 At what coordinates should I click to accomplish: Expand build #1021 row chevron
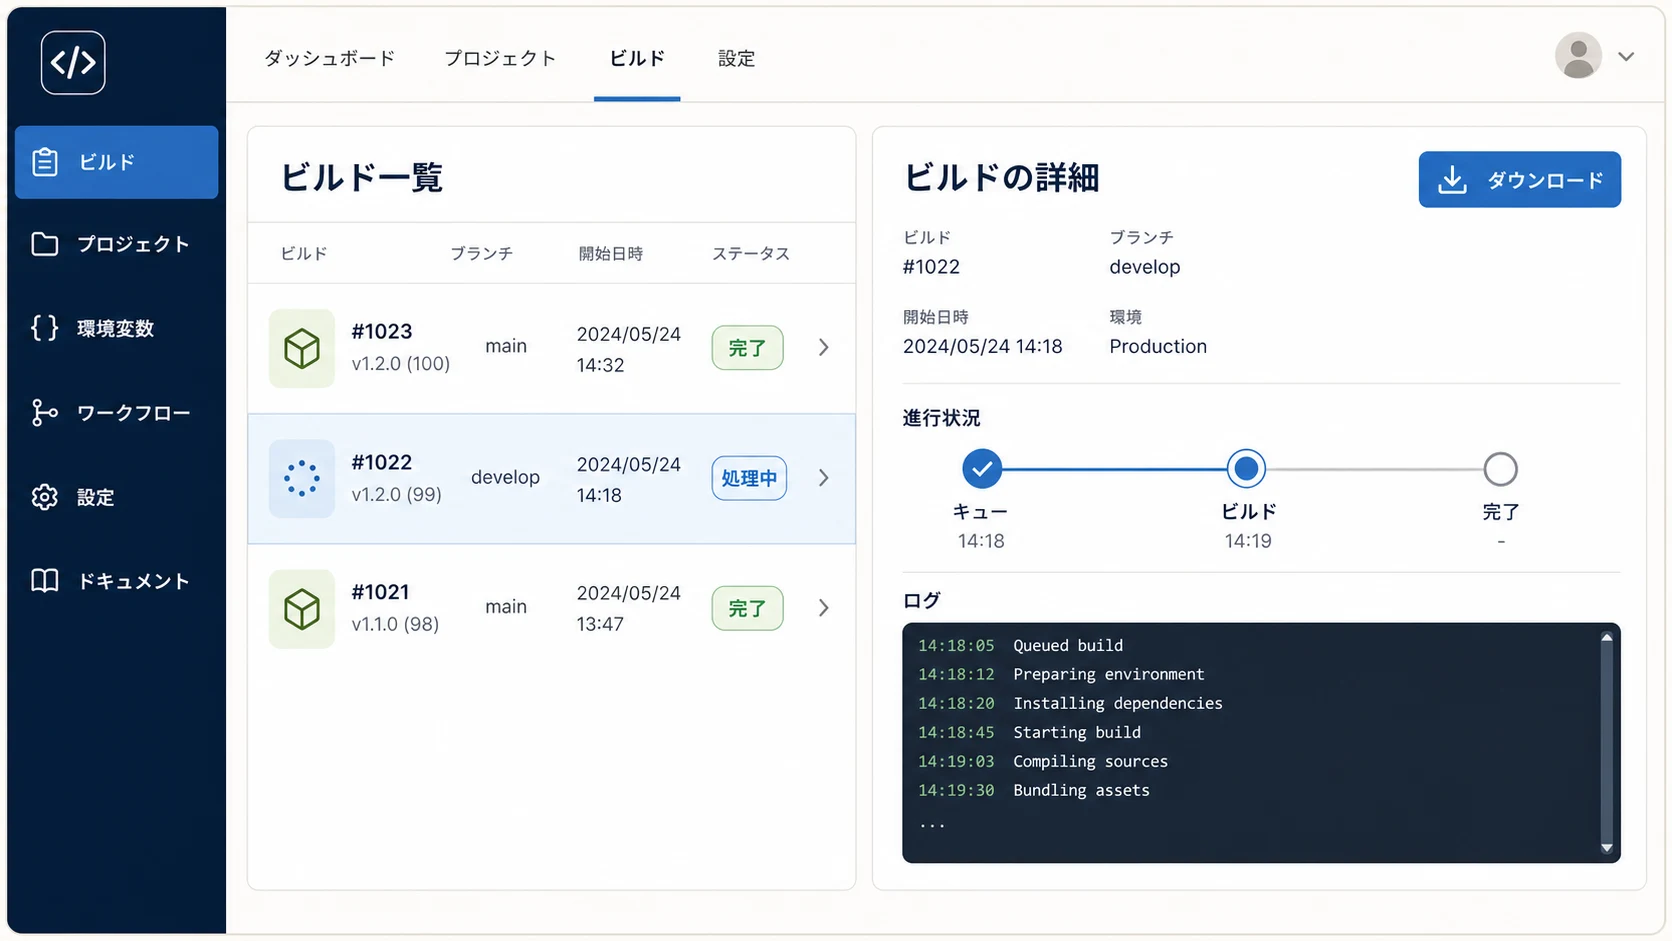click(824, 608)
